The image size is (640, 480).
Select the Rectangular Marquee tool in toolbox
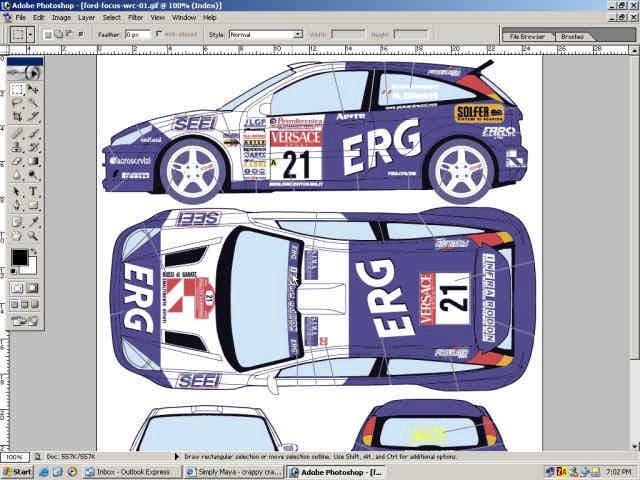(18, 89)
